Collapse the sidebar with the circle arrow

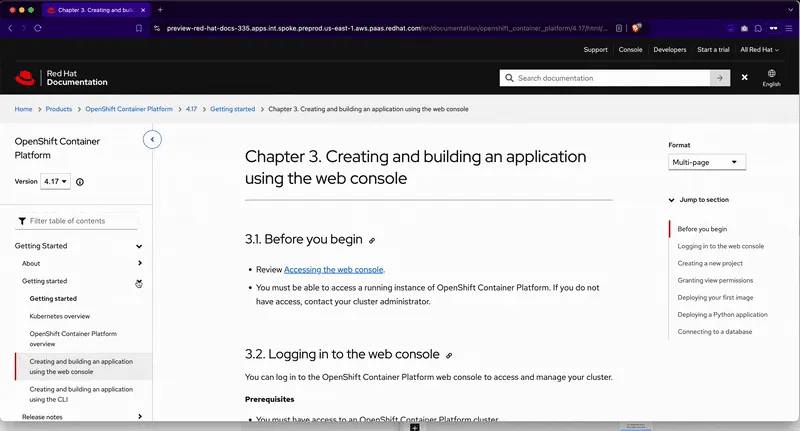click(x=152, y=139)
